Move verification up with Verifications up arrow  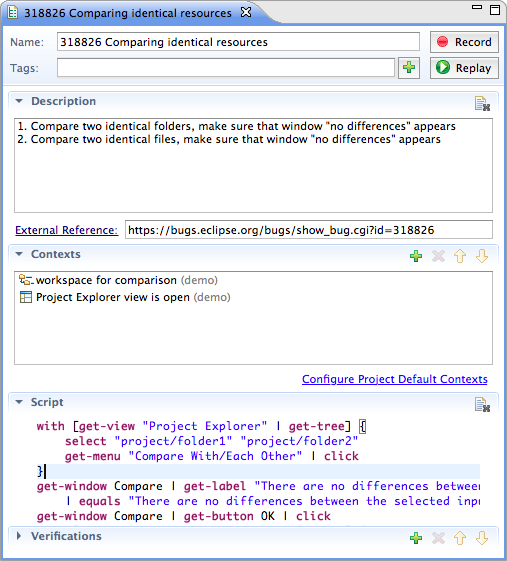pos(460,538)
